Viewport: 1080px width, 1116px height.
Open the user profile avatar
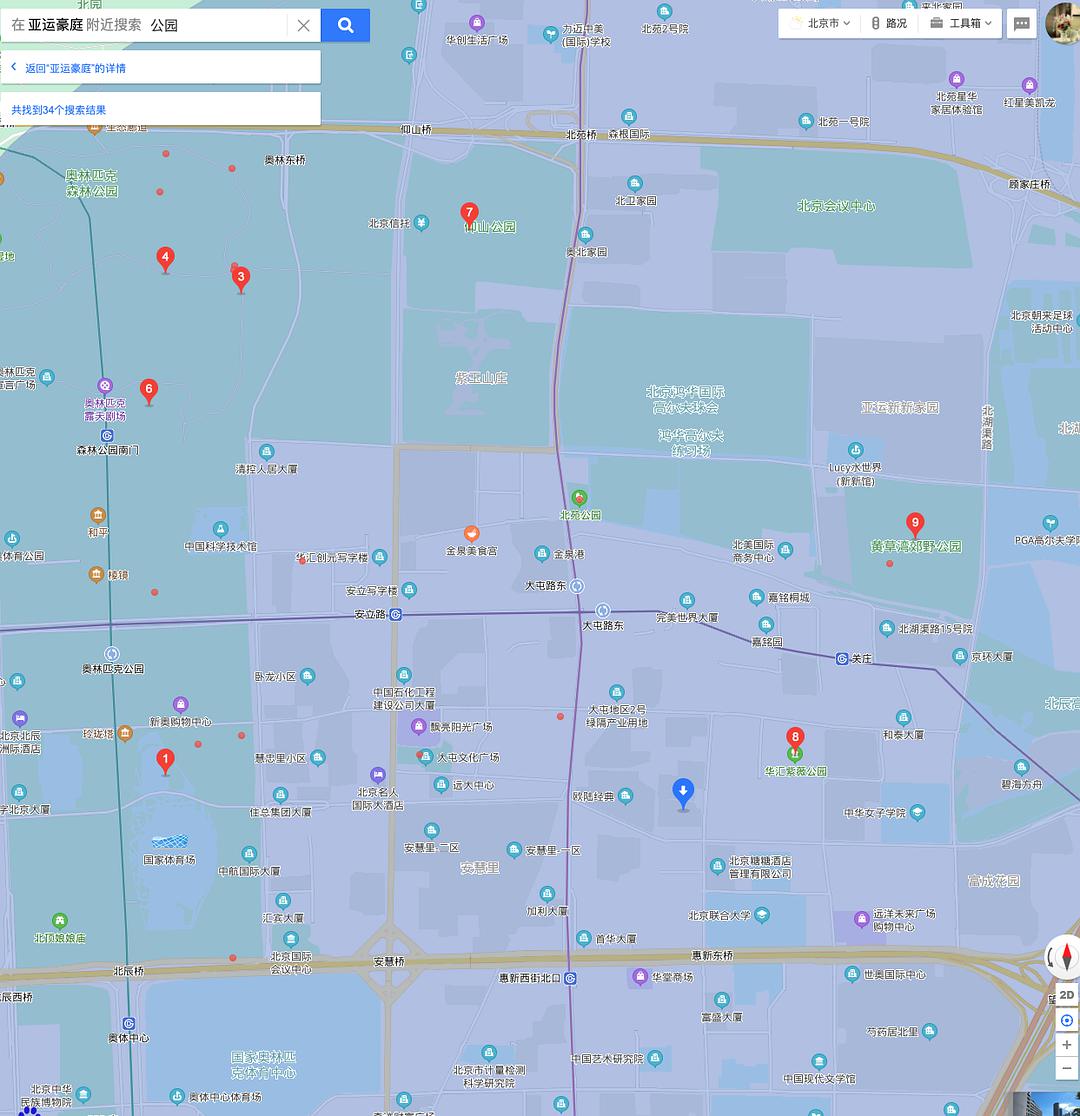click(1062, 23)
